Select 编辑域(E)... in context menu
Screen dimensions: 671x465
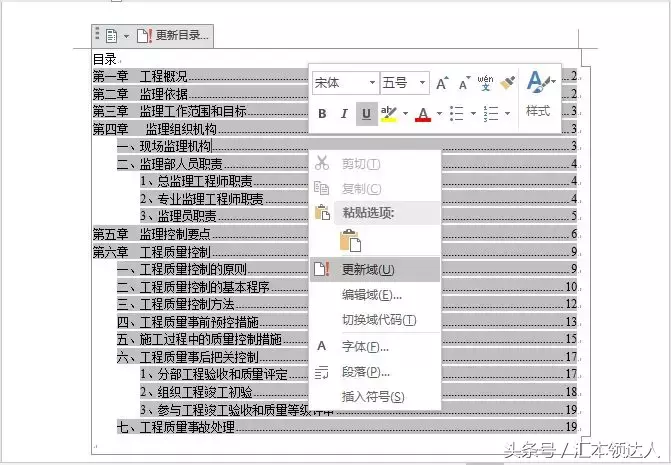click(371, 295)
